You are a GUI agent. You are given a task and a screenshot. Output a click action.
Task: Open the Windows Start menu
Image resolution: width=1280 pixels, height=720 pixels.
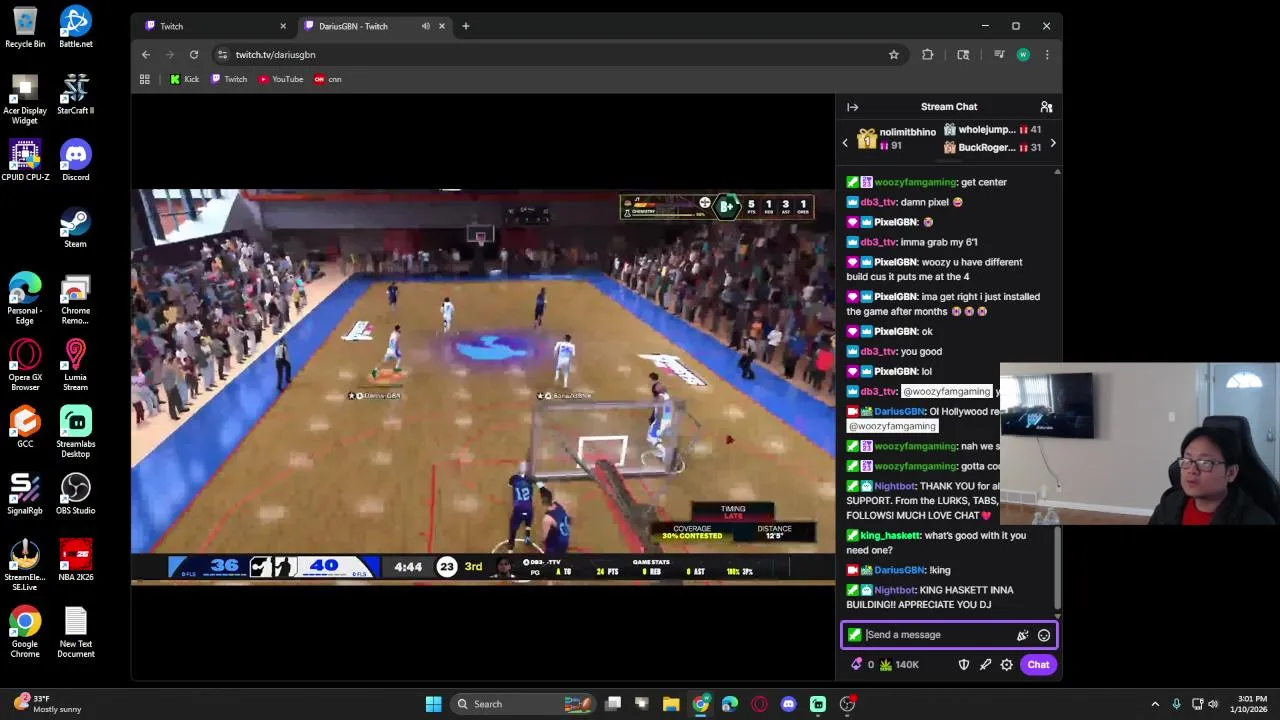point(433,704)
